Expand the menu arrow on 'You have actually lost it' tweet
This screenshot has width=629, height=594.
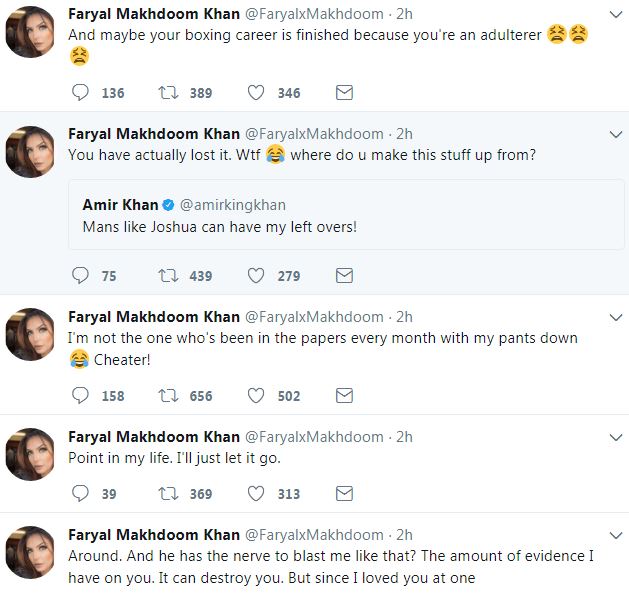(614, 133)
